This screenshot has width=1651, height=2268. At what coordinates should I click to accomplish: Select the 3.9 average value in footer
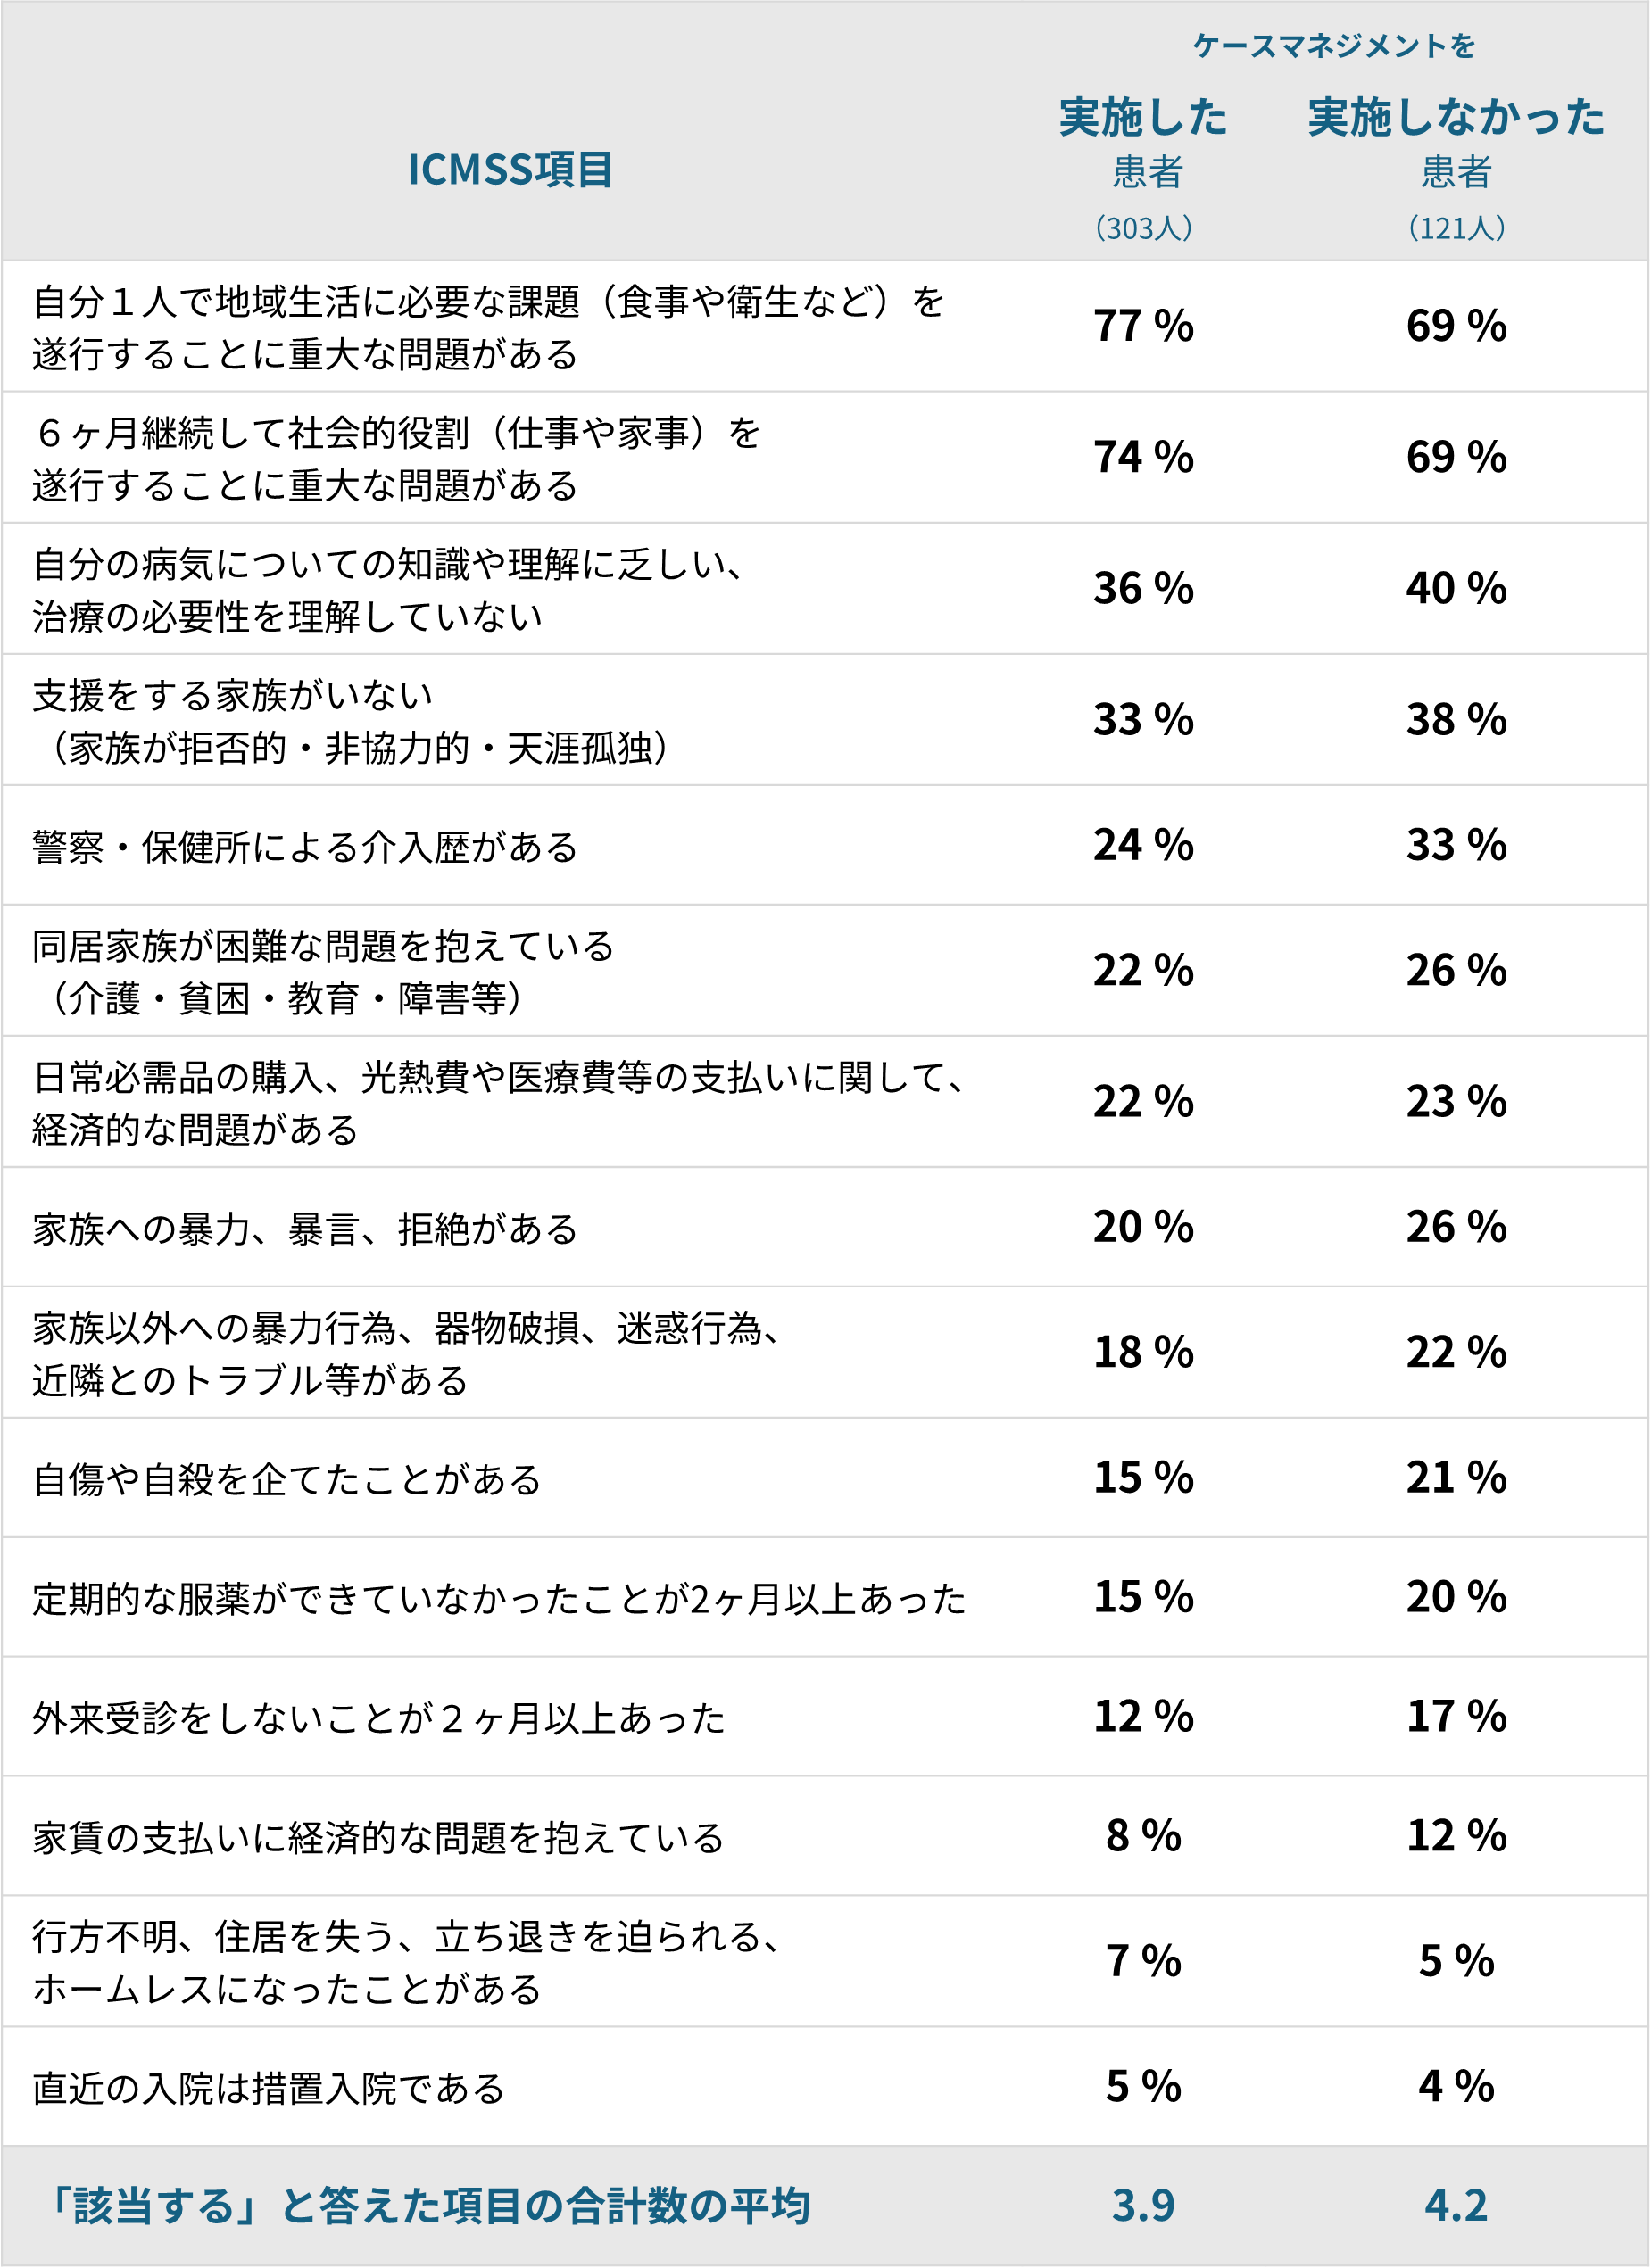coord(1143,2205)
